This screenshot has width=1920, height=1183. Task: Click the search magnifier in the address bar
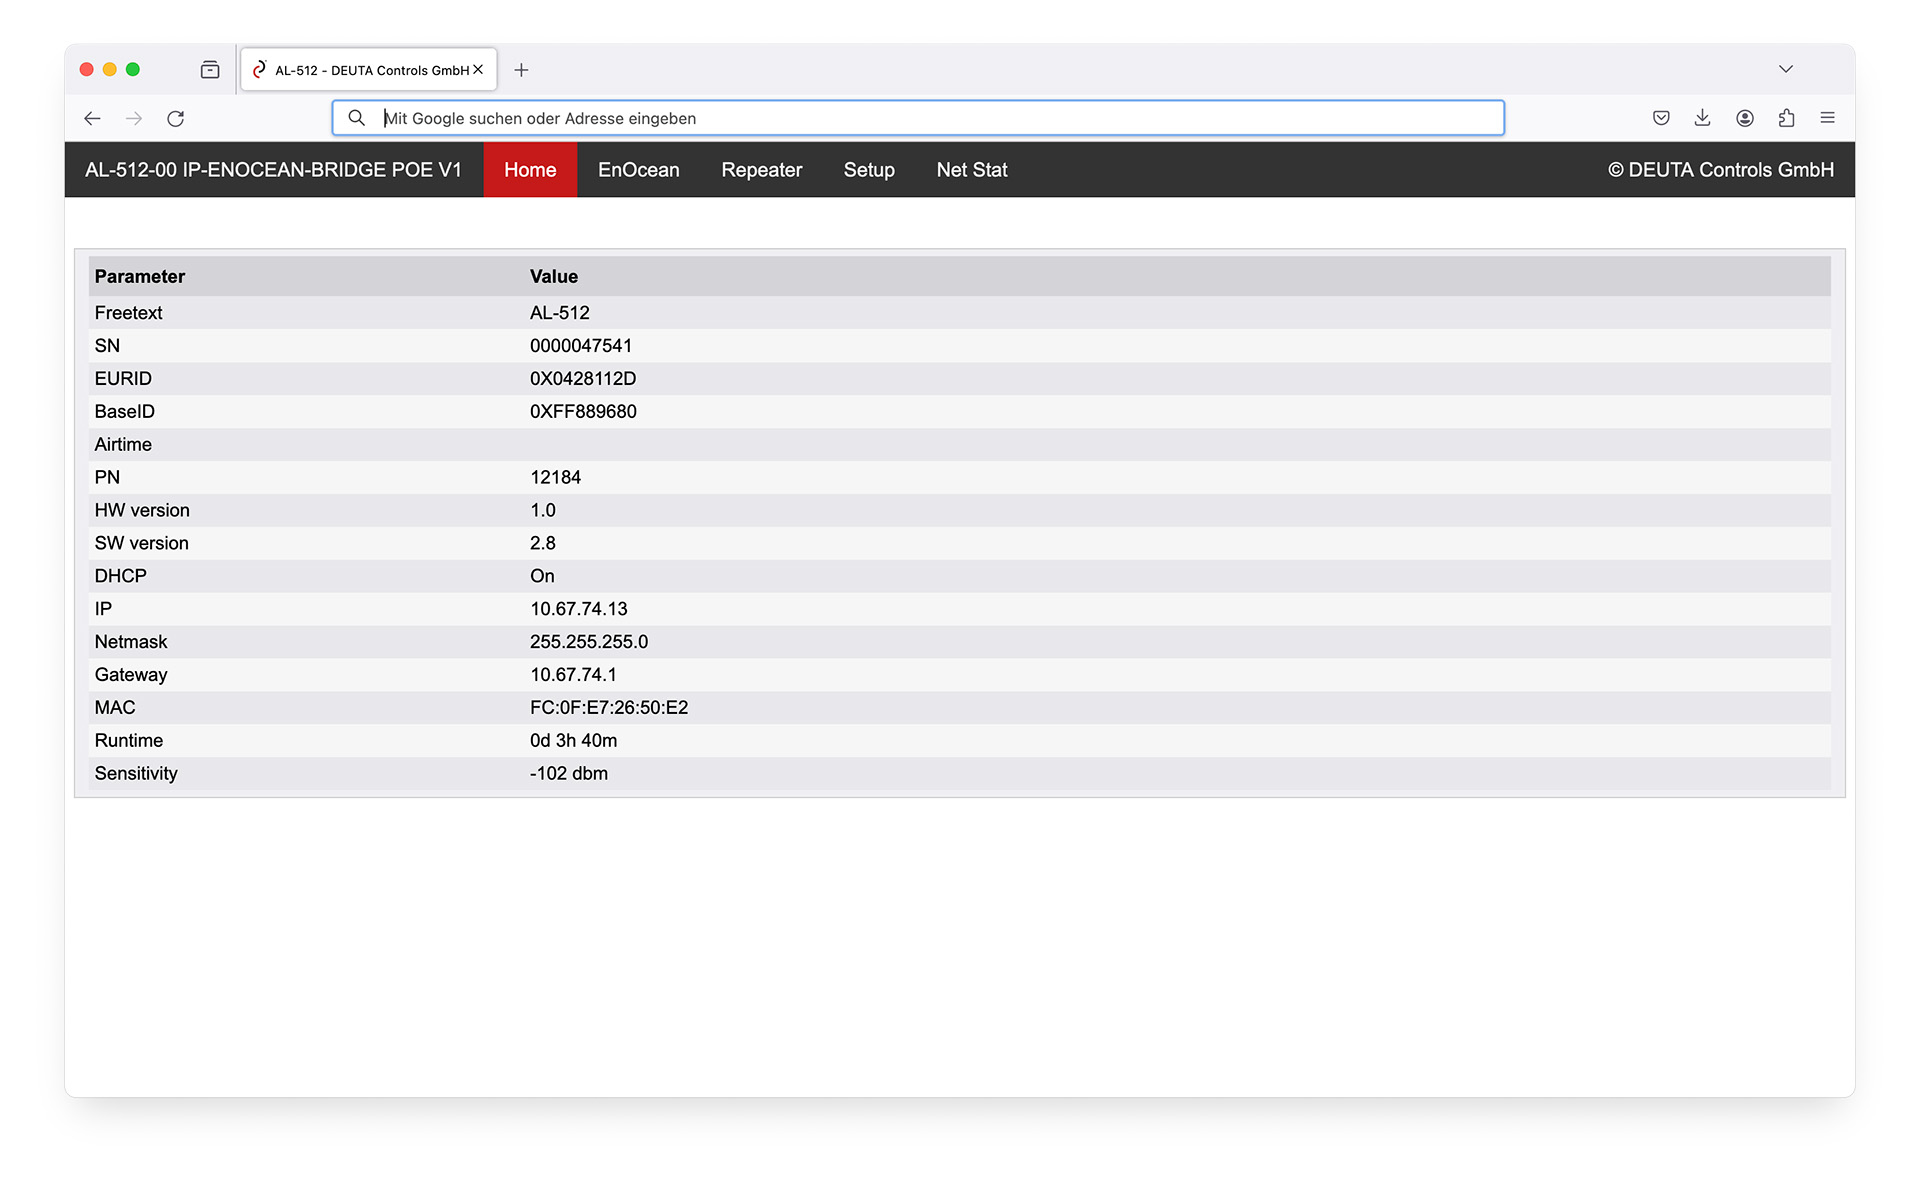point(356,118)
